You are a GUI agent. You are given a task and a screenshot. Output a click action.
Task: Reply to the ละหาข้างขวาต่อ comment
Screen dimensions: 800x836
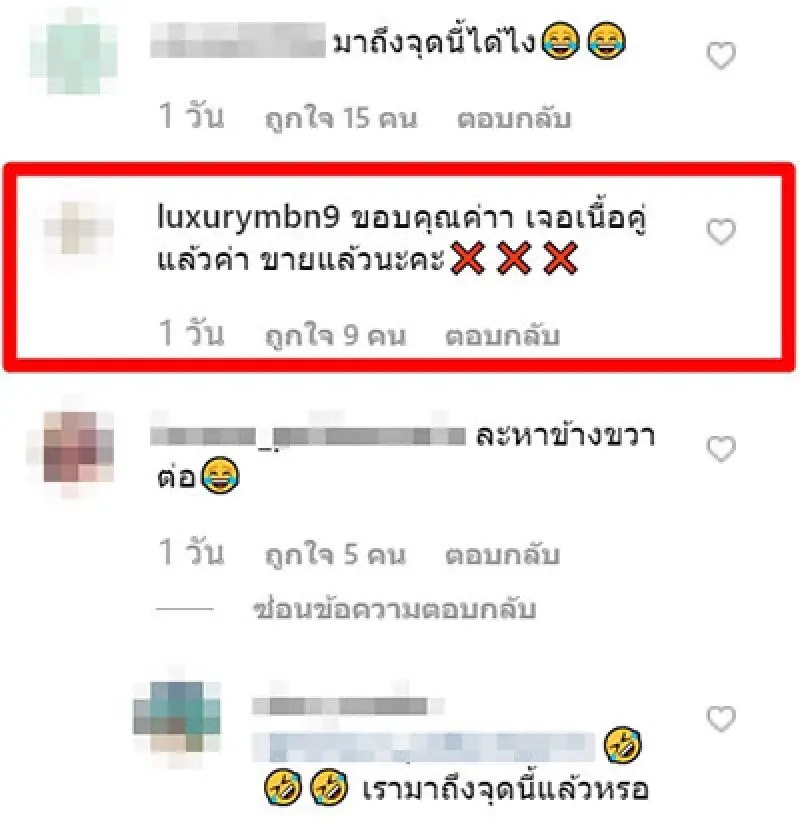coord(502,554)
